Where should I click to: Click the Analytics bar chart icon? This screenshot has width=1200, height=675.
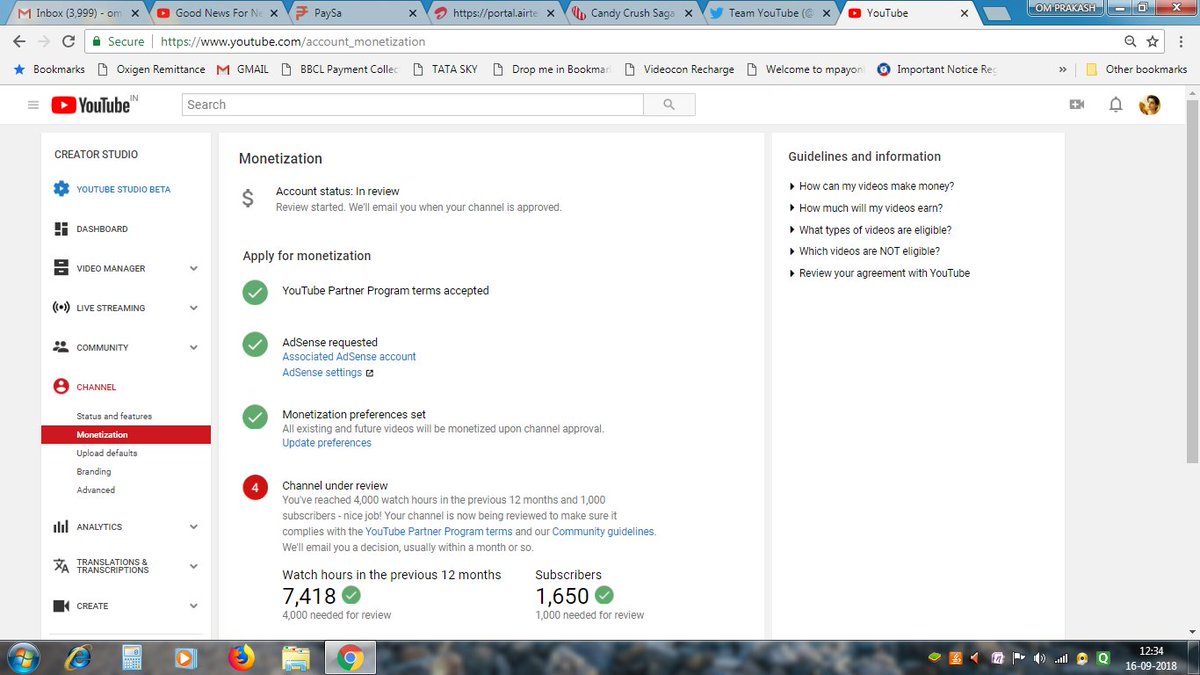click(61, 527)
